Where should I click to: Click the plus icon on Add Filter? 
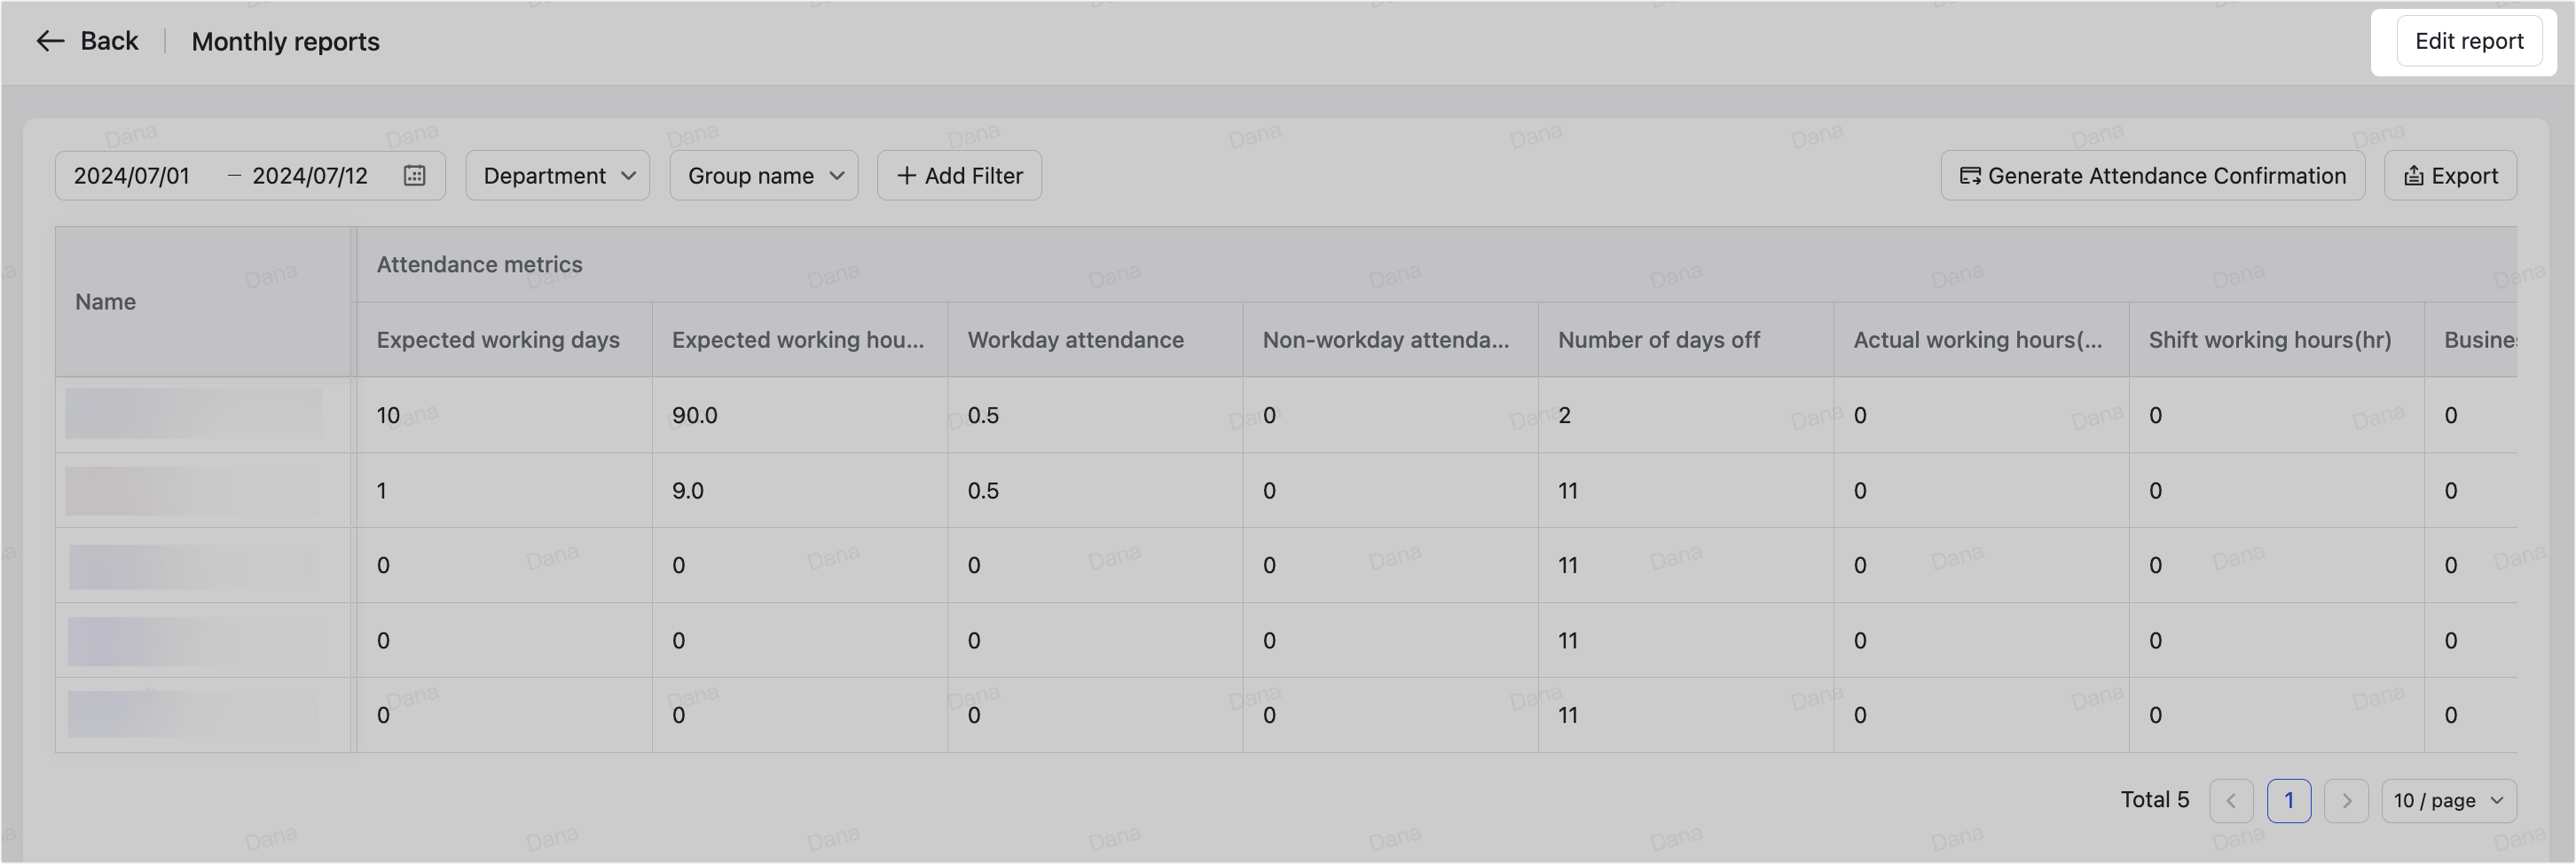906,175
